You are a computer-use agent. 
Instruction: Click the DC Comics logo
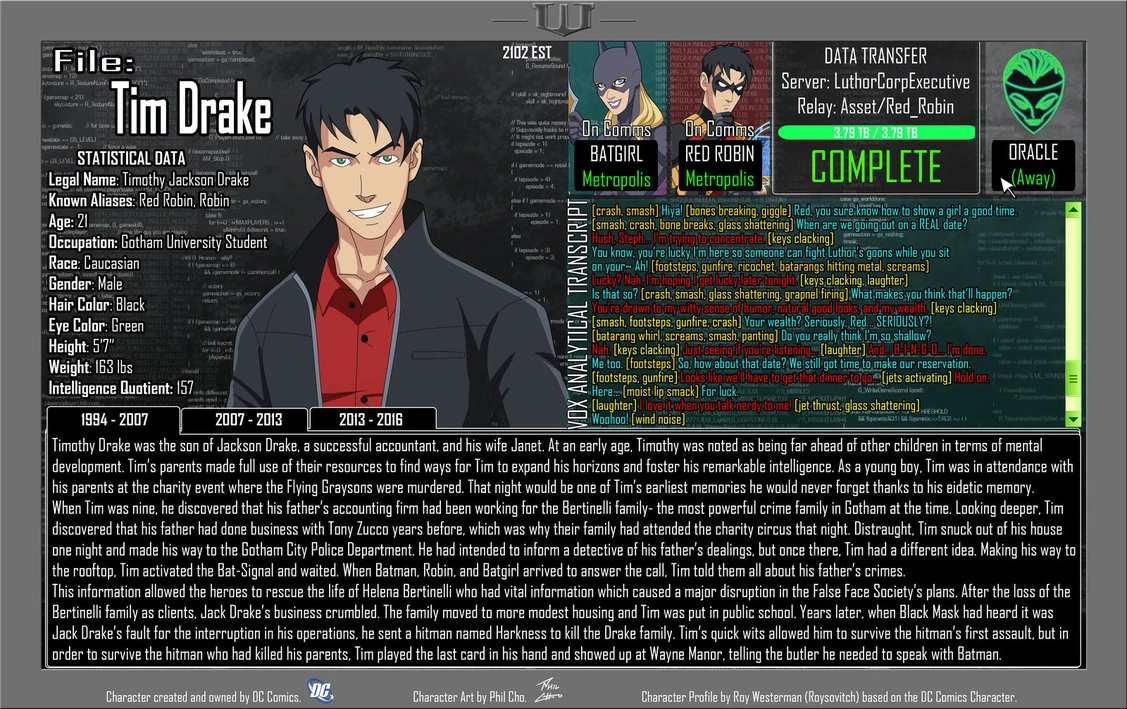[x=321, y=691]
